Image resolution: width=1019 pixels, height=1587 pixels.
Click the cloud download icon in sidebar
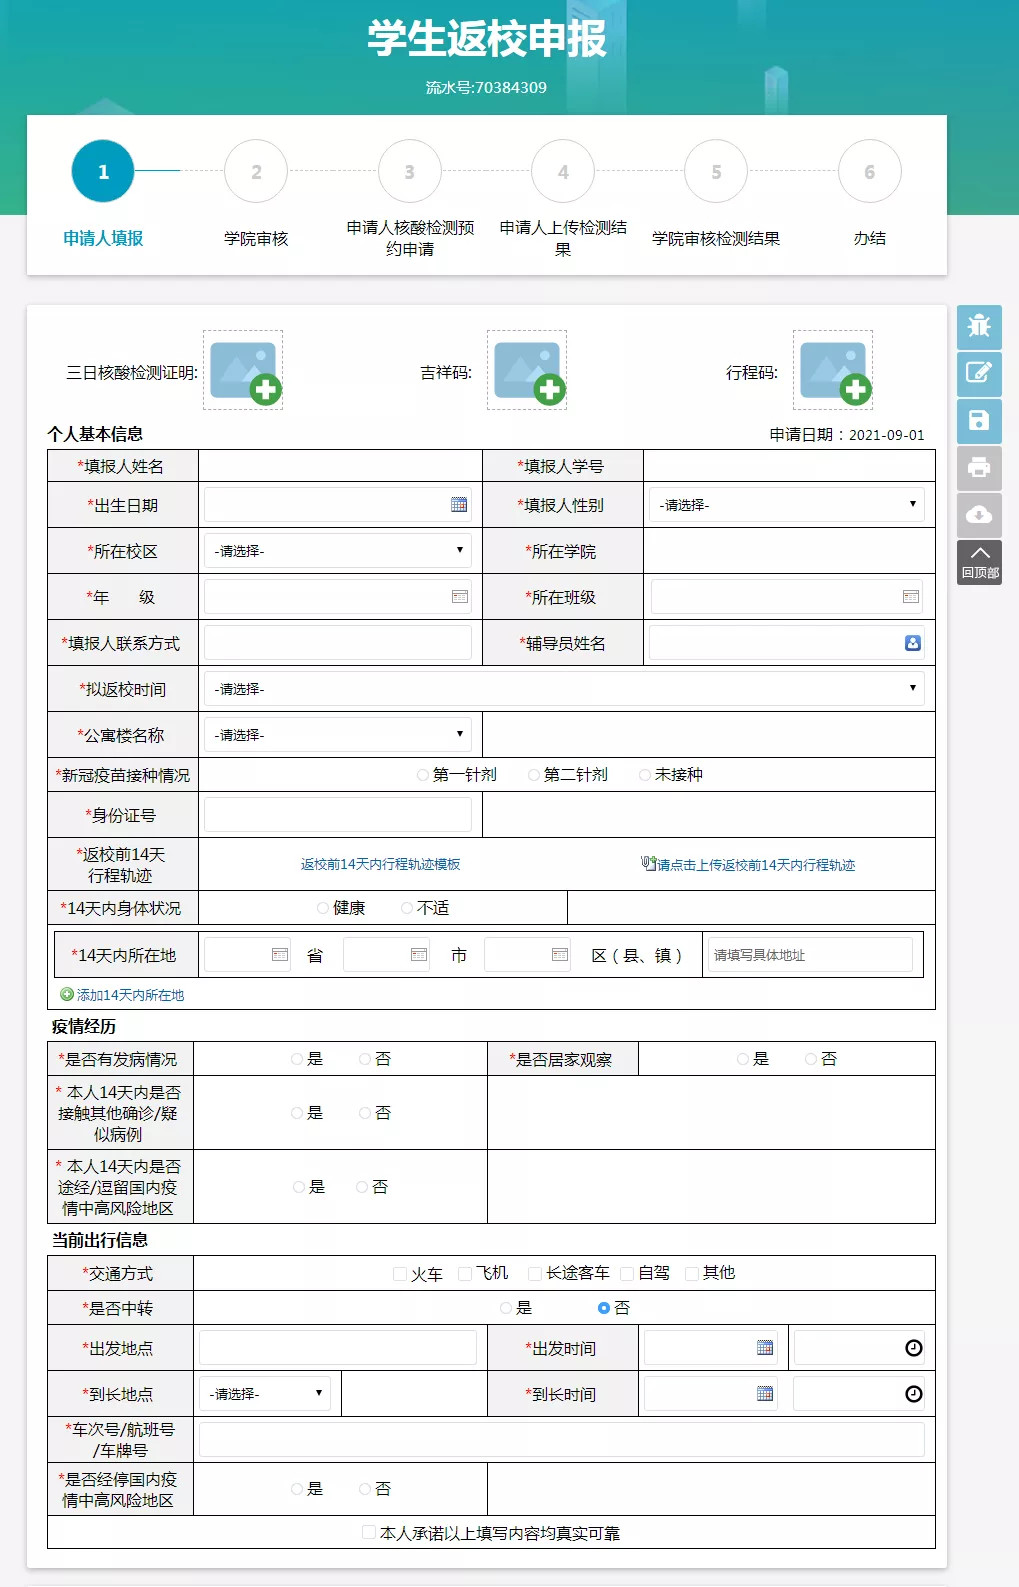tap(979, 514)
